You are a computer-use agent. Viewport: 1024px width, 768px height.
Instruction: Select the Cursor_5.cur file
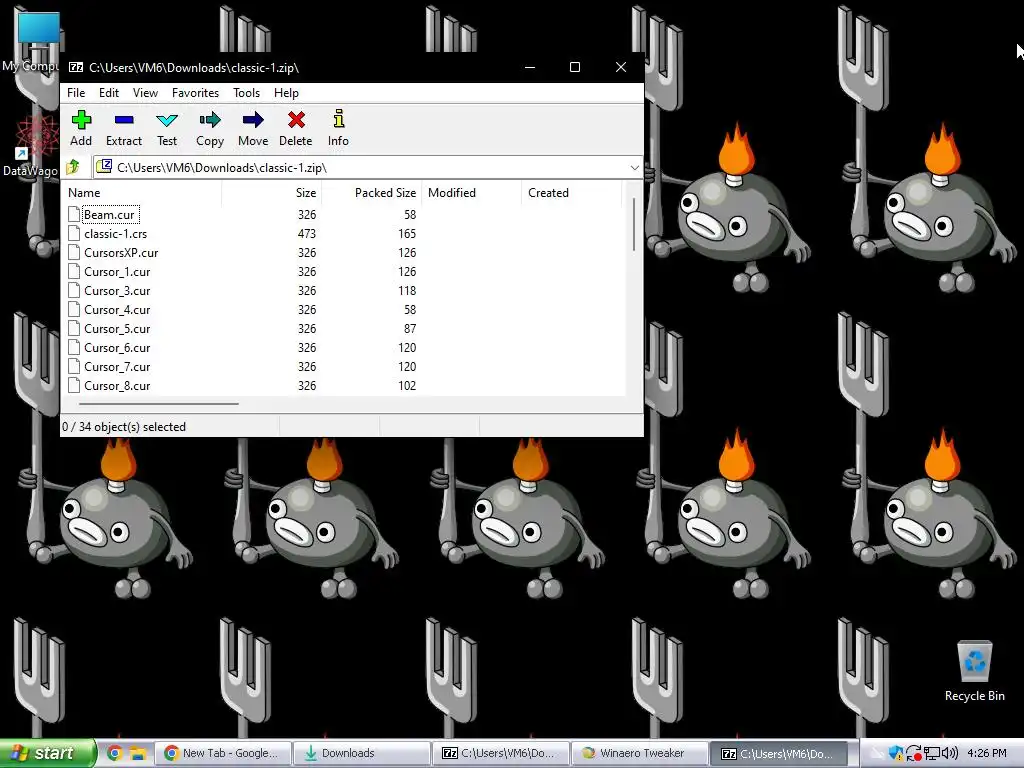tap(117, 328)
